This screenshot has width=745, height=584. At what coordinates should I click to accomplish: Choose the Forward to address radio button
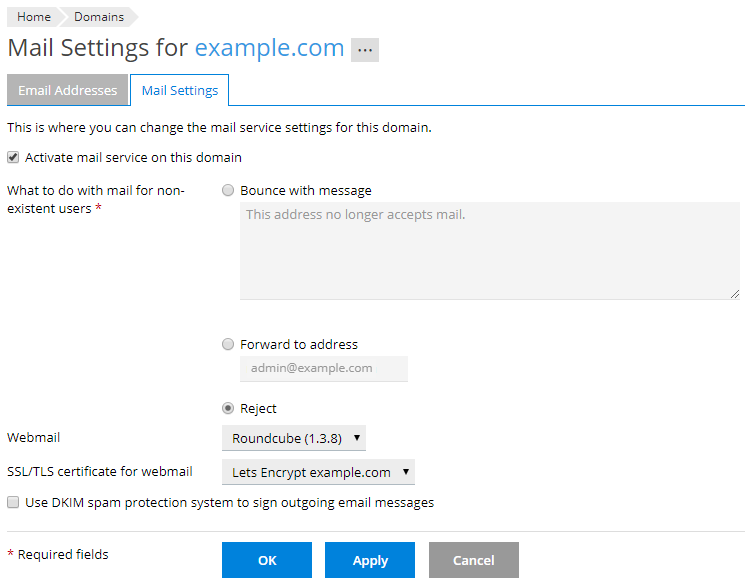point(229,345)
